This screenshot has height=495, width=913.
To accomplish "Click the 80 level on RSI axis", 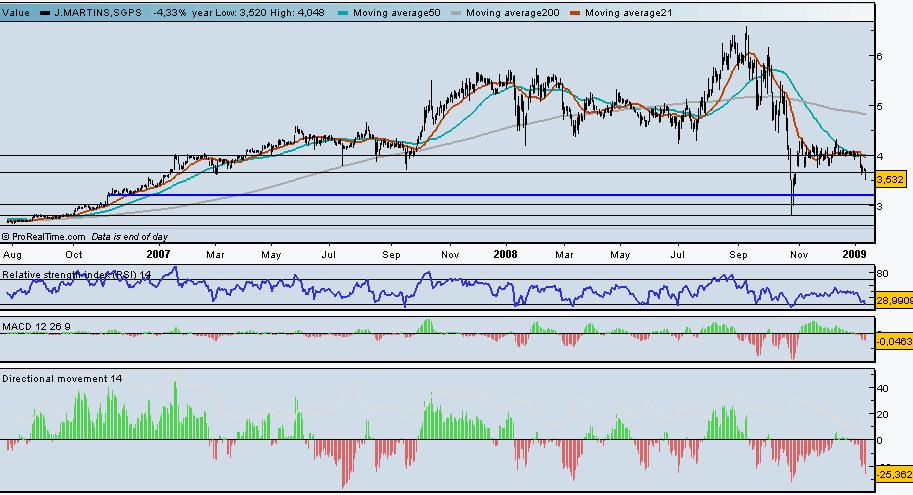I will (x=882, y=274).
